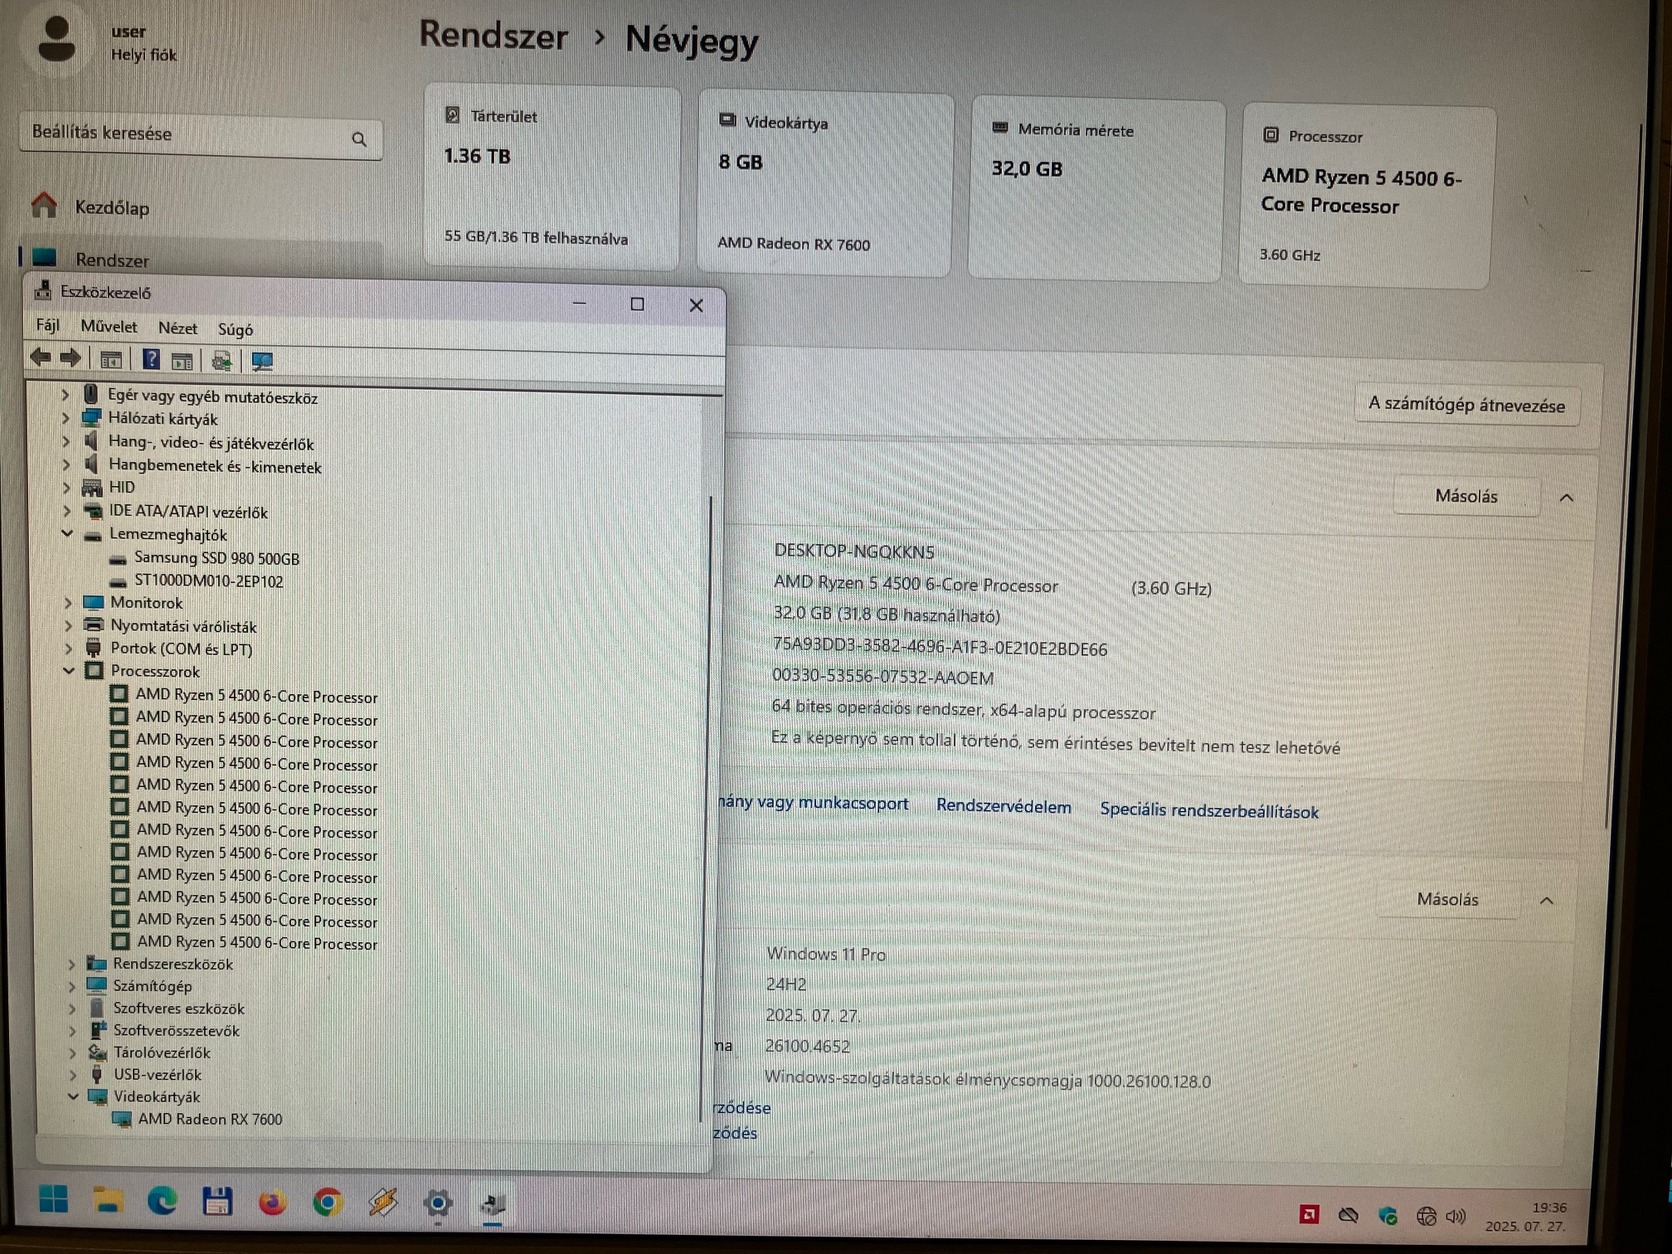Select the Nyomtatási várólisták entry
Image resolution: width=1672 pixels, height=1254 pixels.
tap(183, 626)
